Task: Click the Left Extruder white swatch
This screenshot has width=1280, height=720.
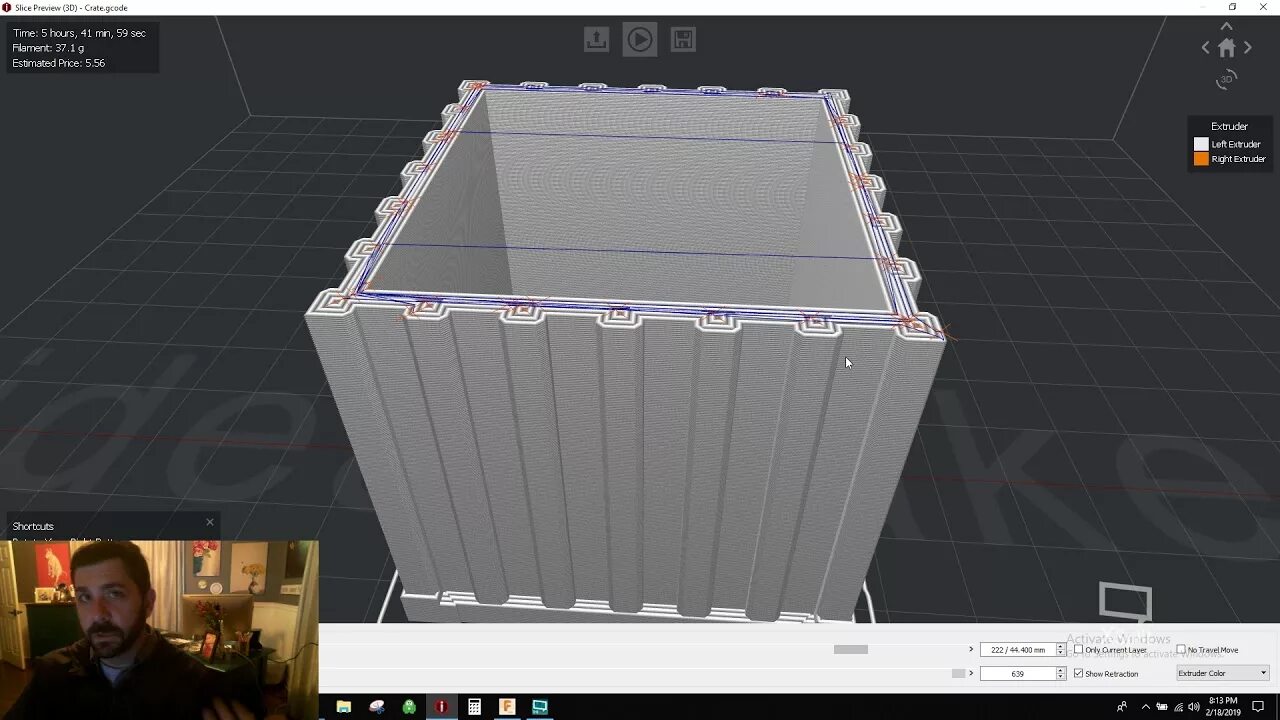Action: point(1201,144)
